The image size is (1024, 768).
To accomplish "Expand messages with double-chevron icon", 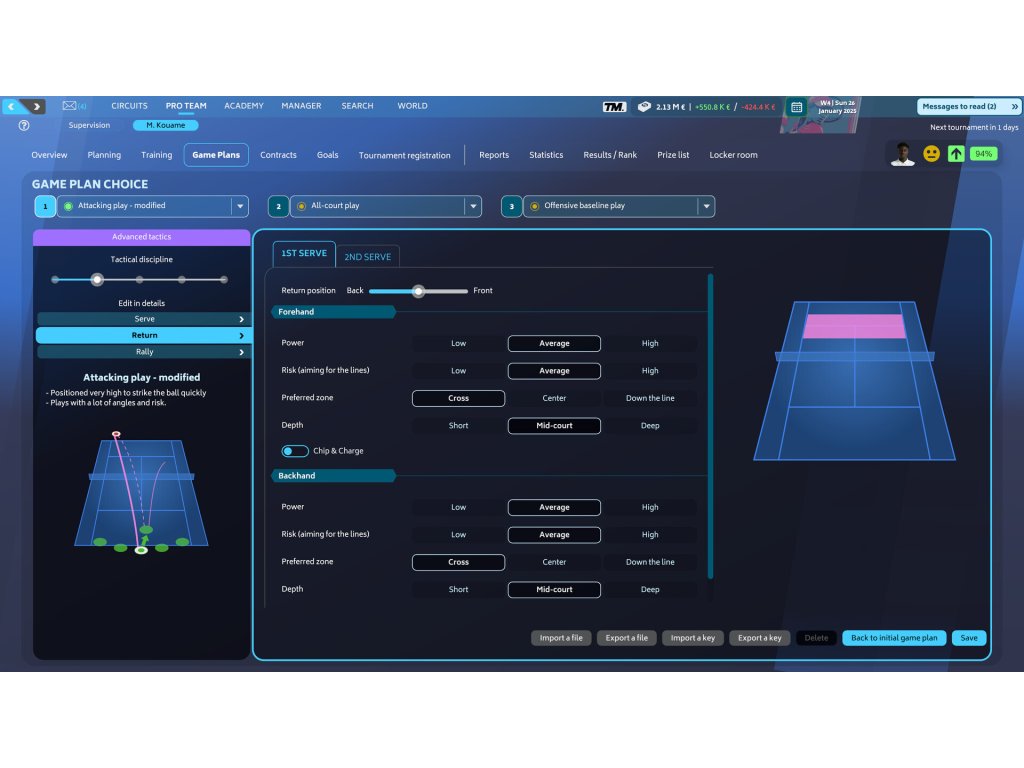I will pos(1014,106).
